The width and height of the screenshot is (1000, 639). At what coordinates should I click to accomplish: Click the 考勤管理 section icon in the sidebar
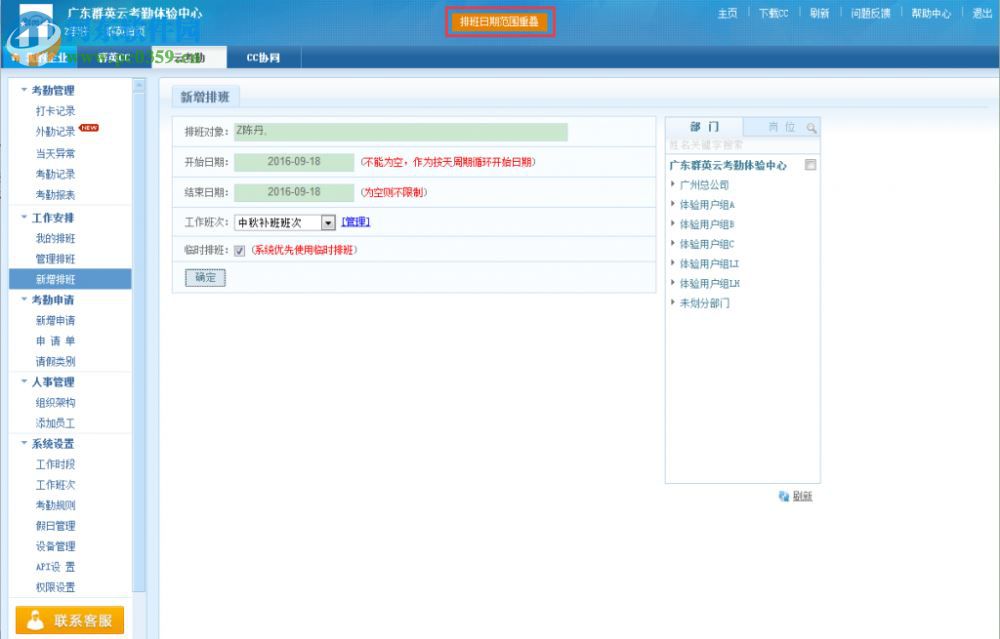[x=22, y=89]
